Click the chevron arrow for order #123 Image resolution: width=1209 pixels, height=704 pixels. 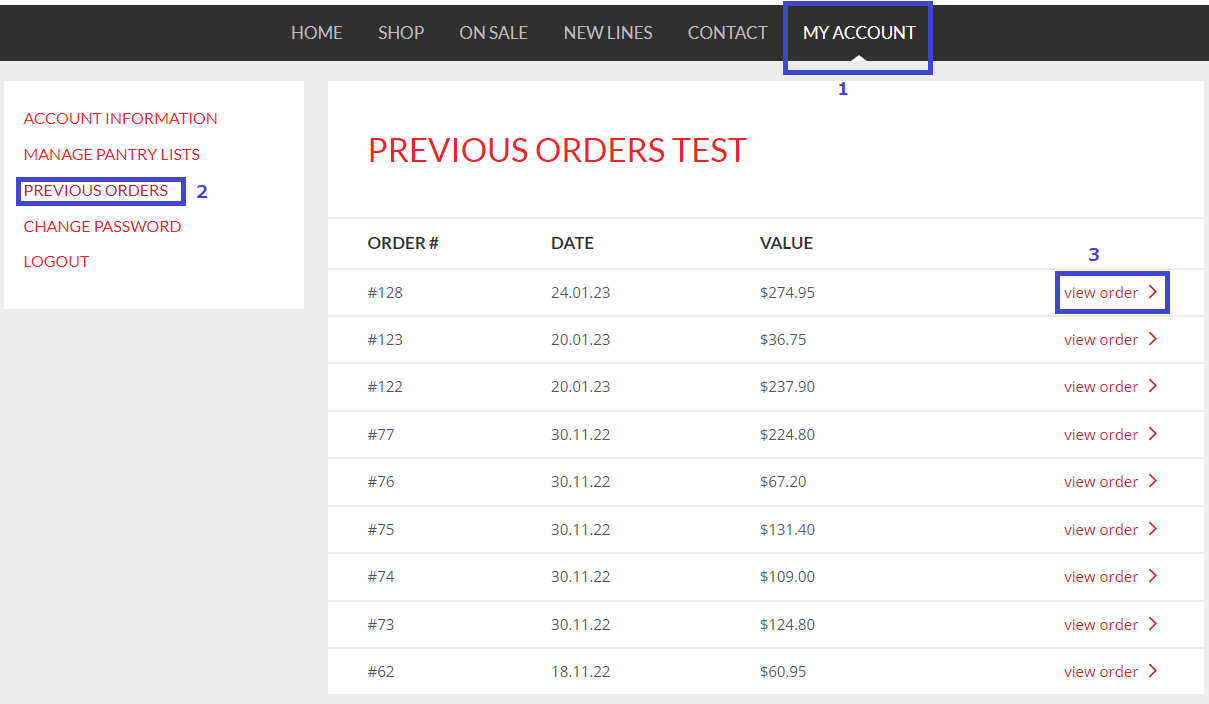click(x=1153, y=339)
